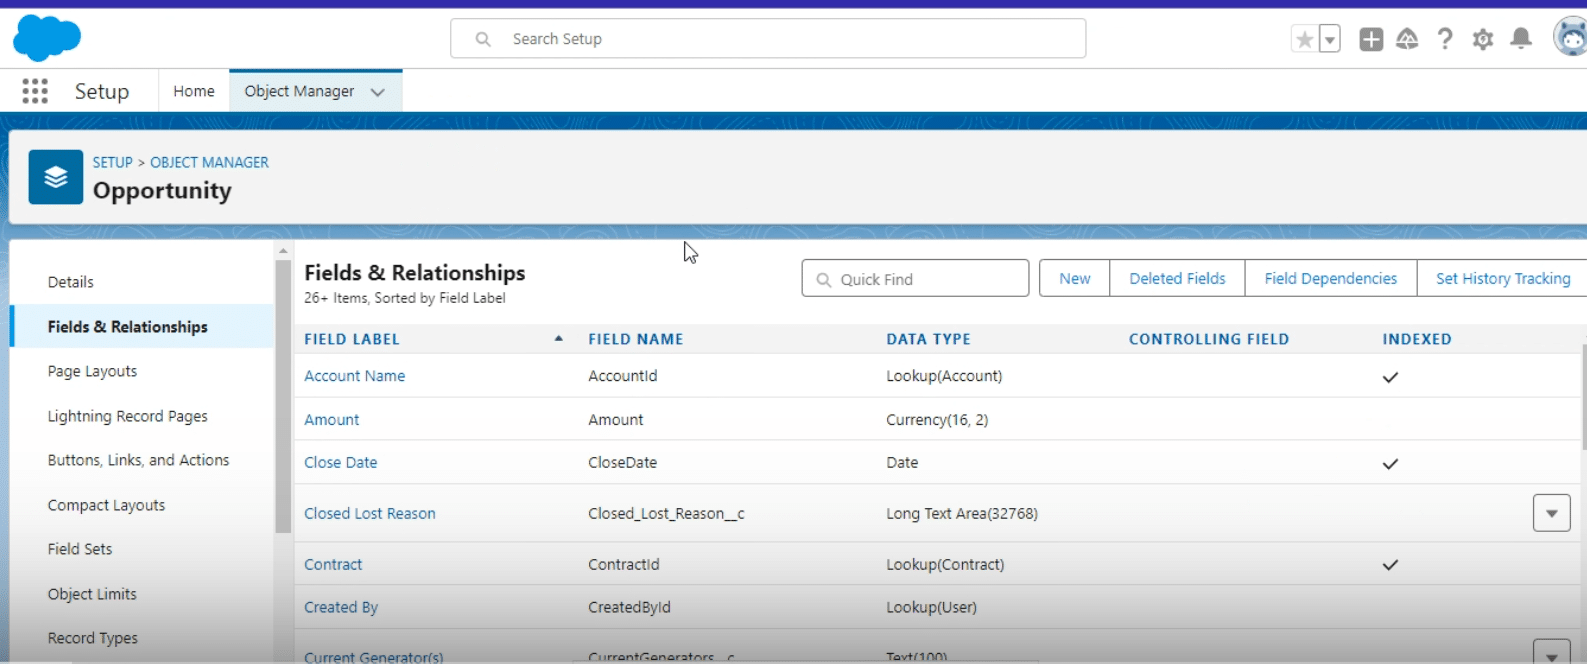1587x664 pixels.
Task: Expand the Object Manager tab chevron
Action: 378,92
